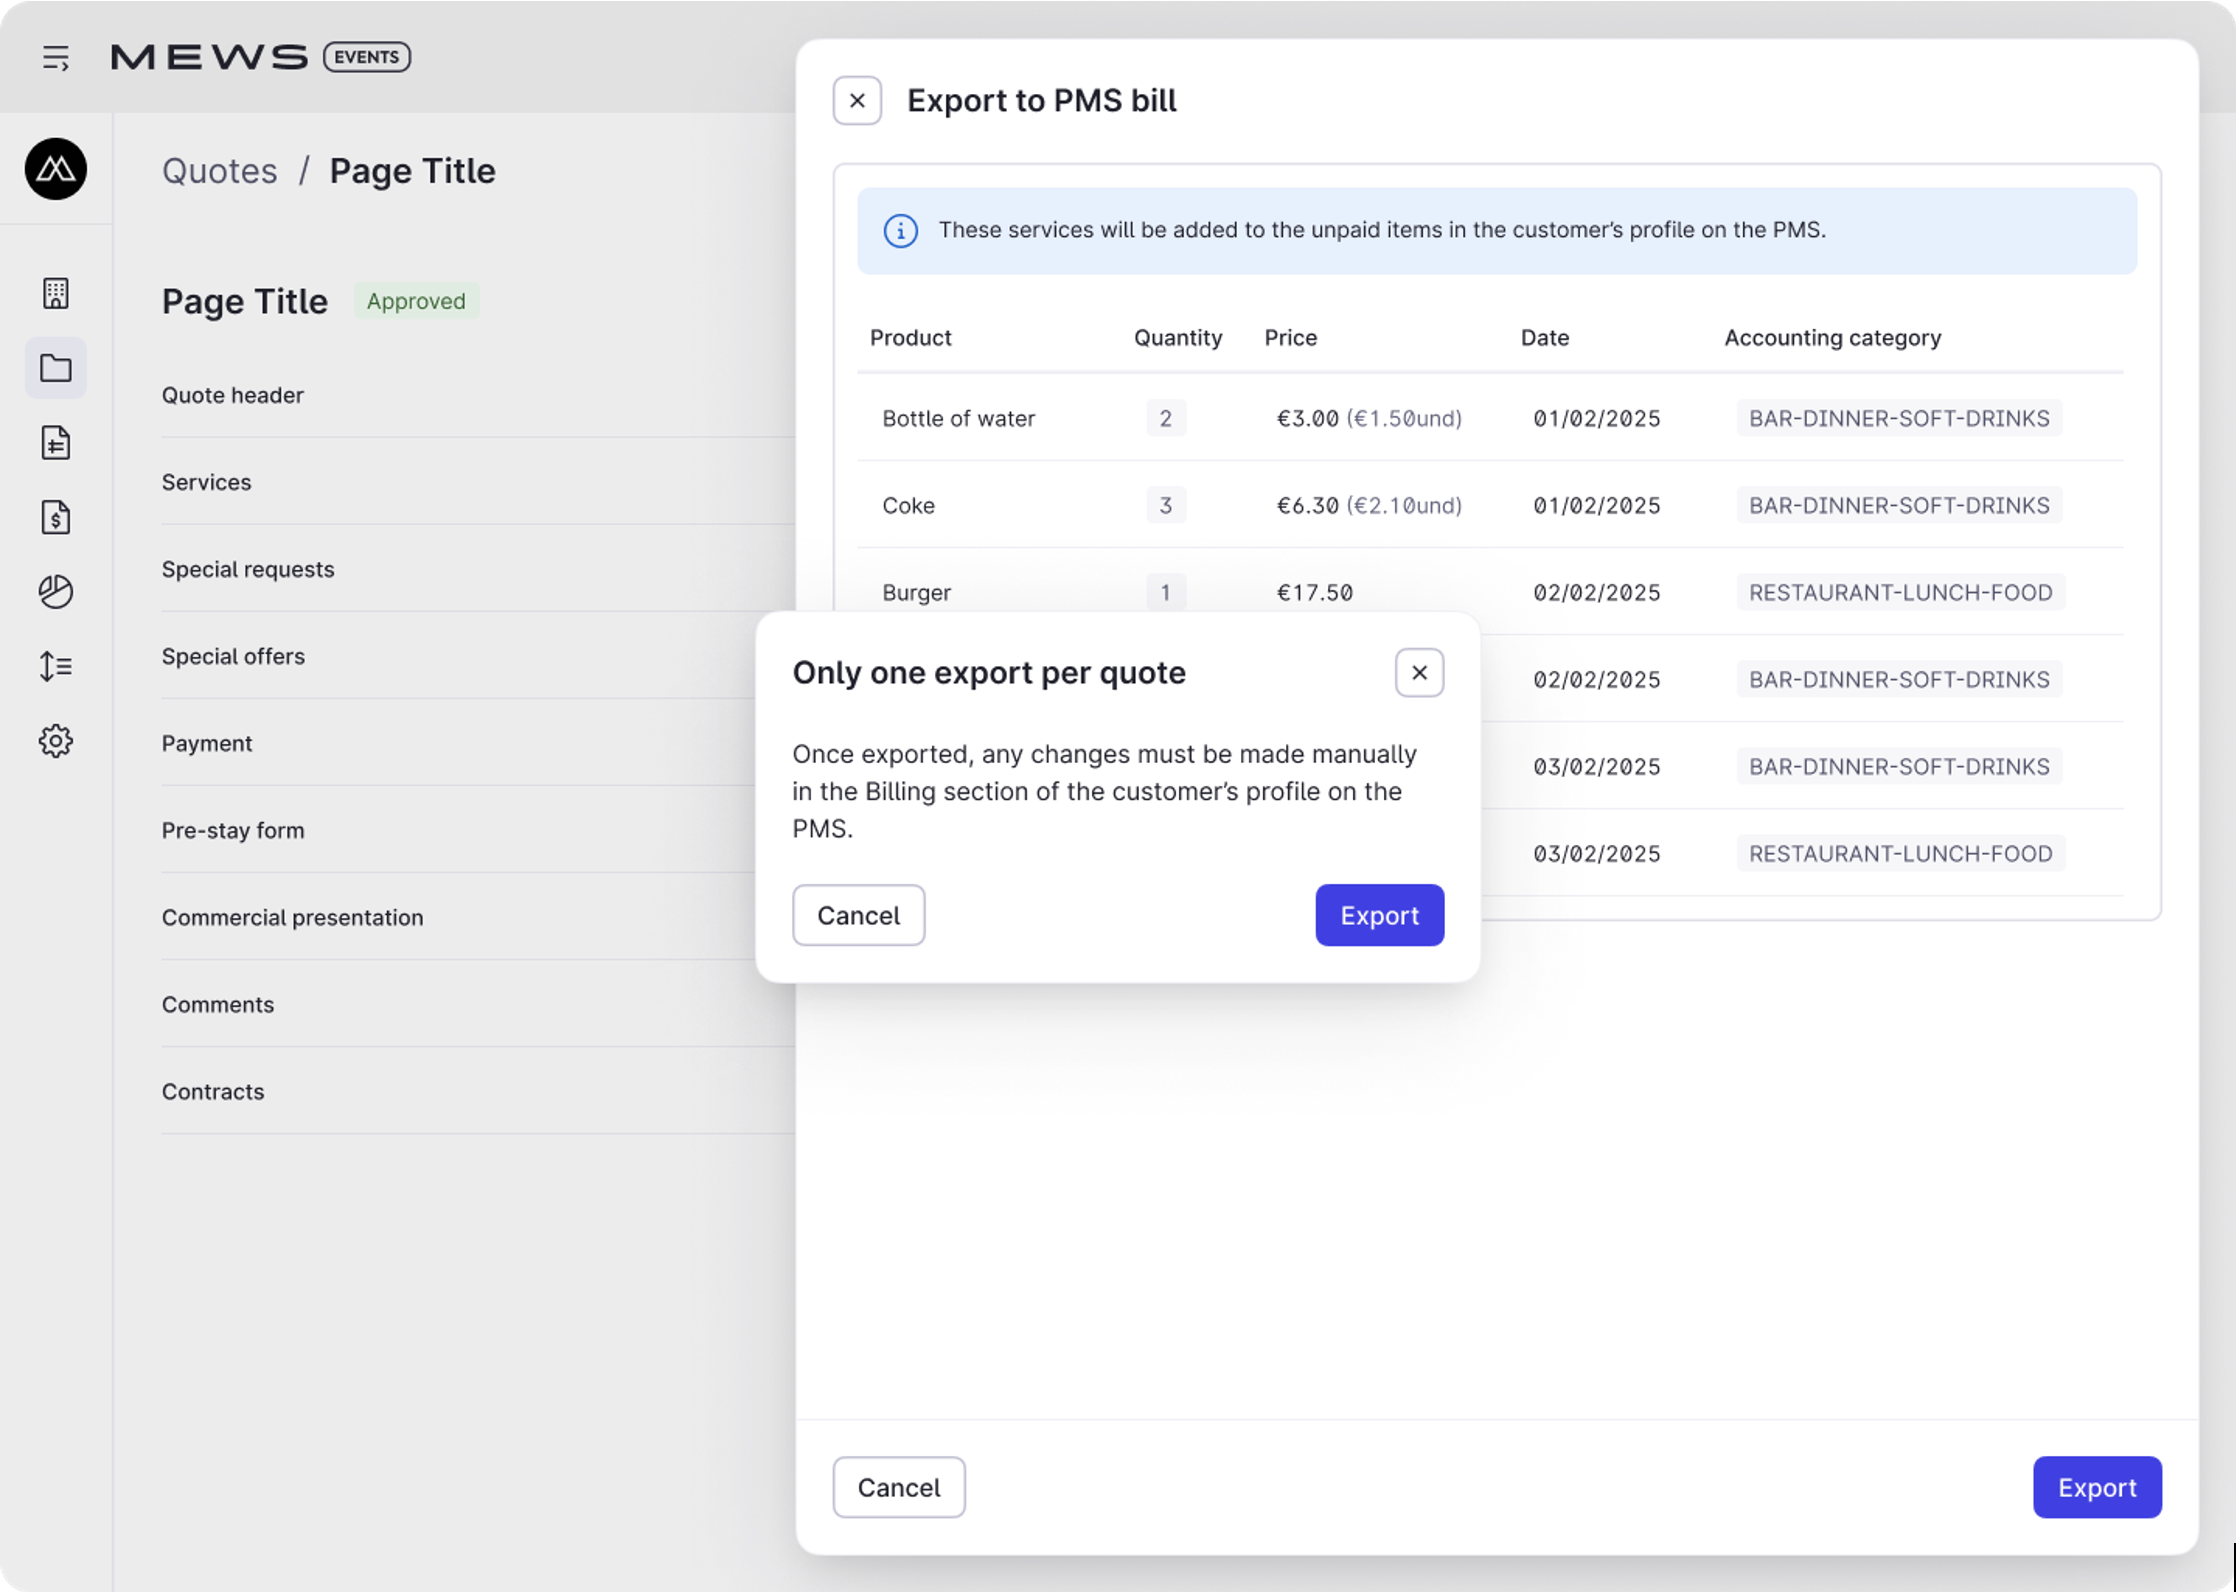Click the Quotes breadcrumb link
This screenshot has height=1592, width=2236.
(219, 171)
